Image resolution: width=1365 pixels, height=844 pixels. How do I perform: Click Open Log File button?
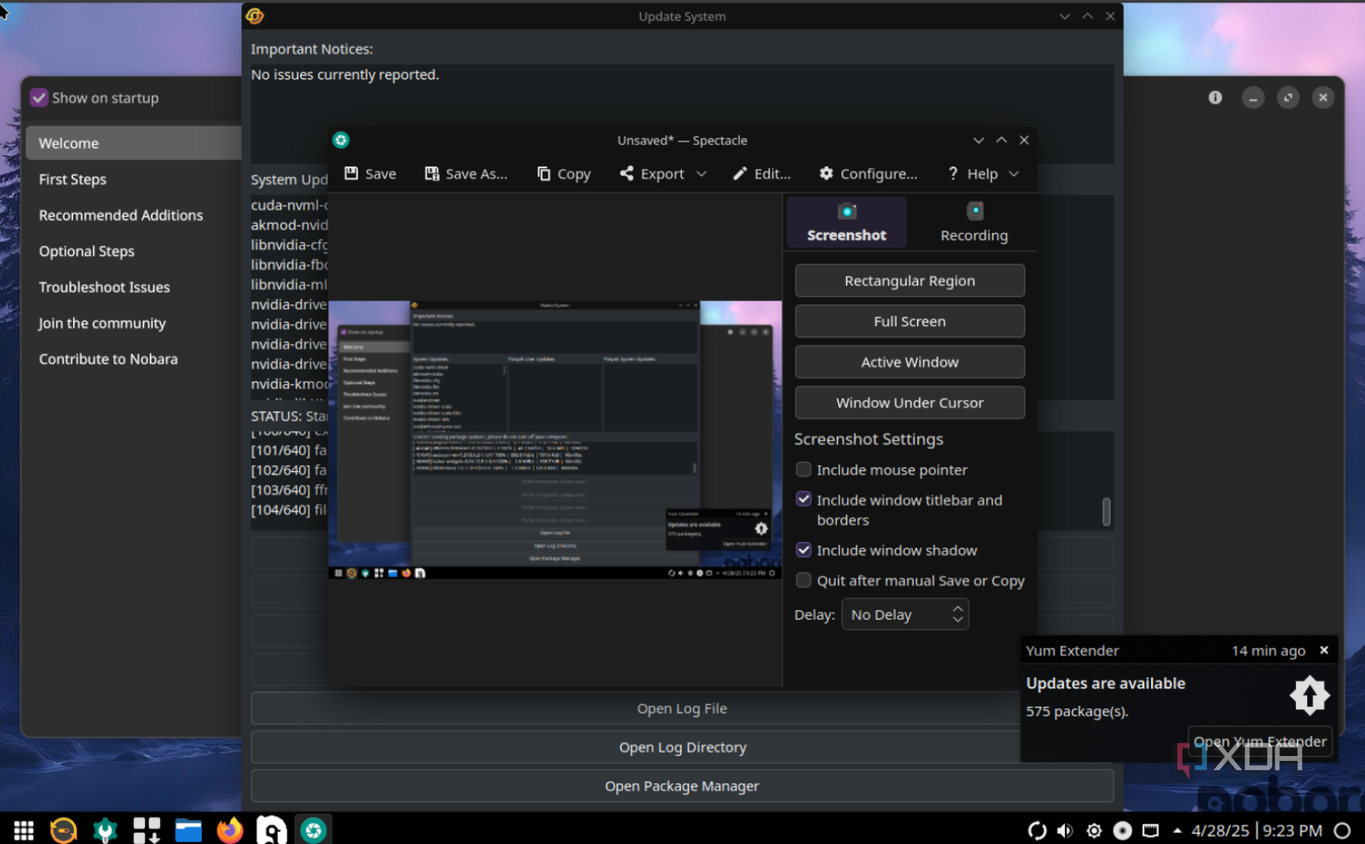click(x=682, y=709)
